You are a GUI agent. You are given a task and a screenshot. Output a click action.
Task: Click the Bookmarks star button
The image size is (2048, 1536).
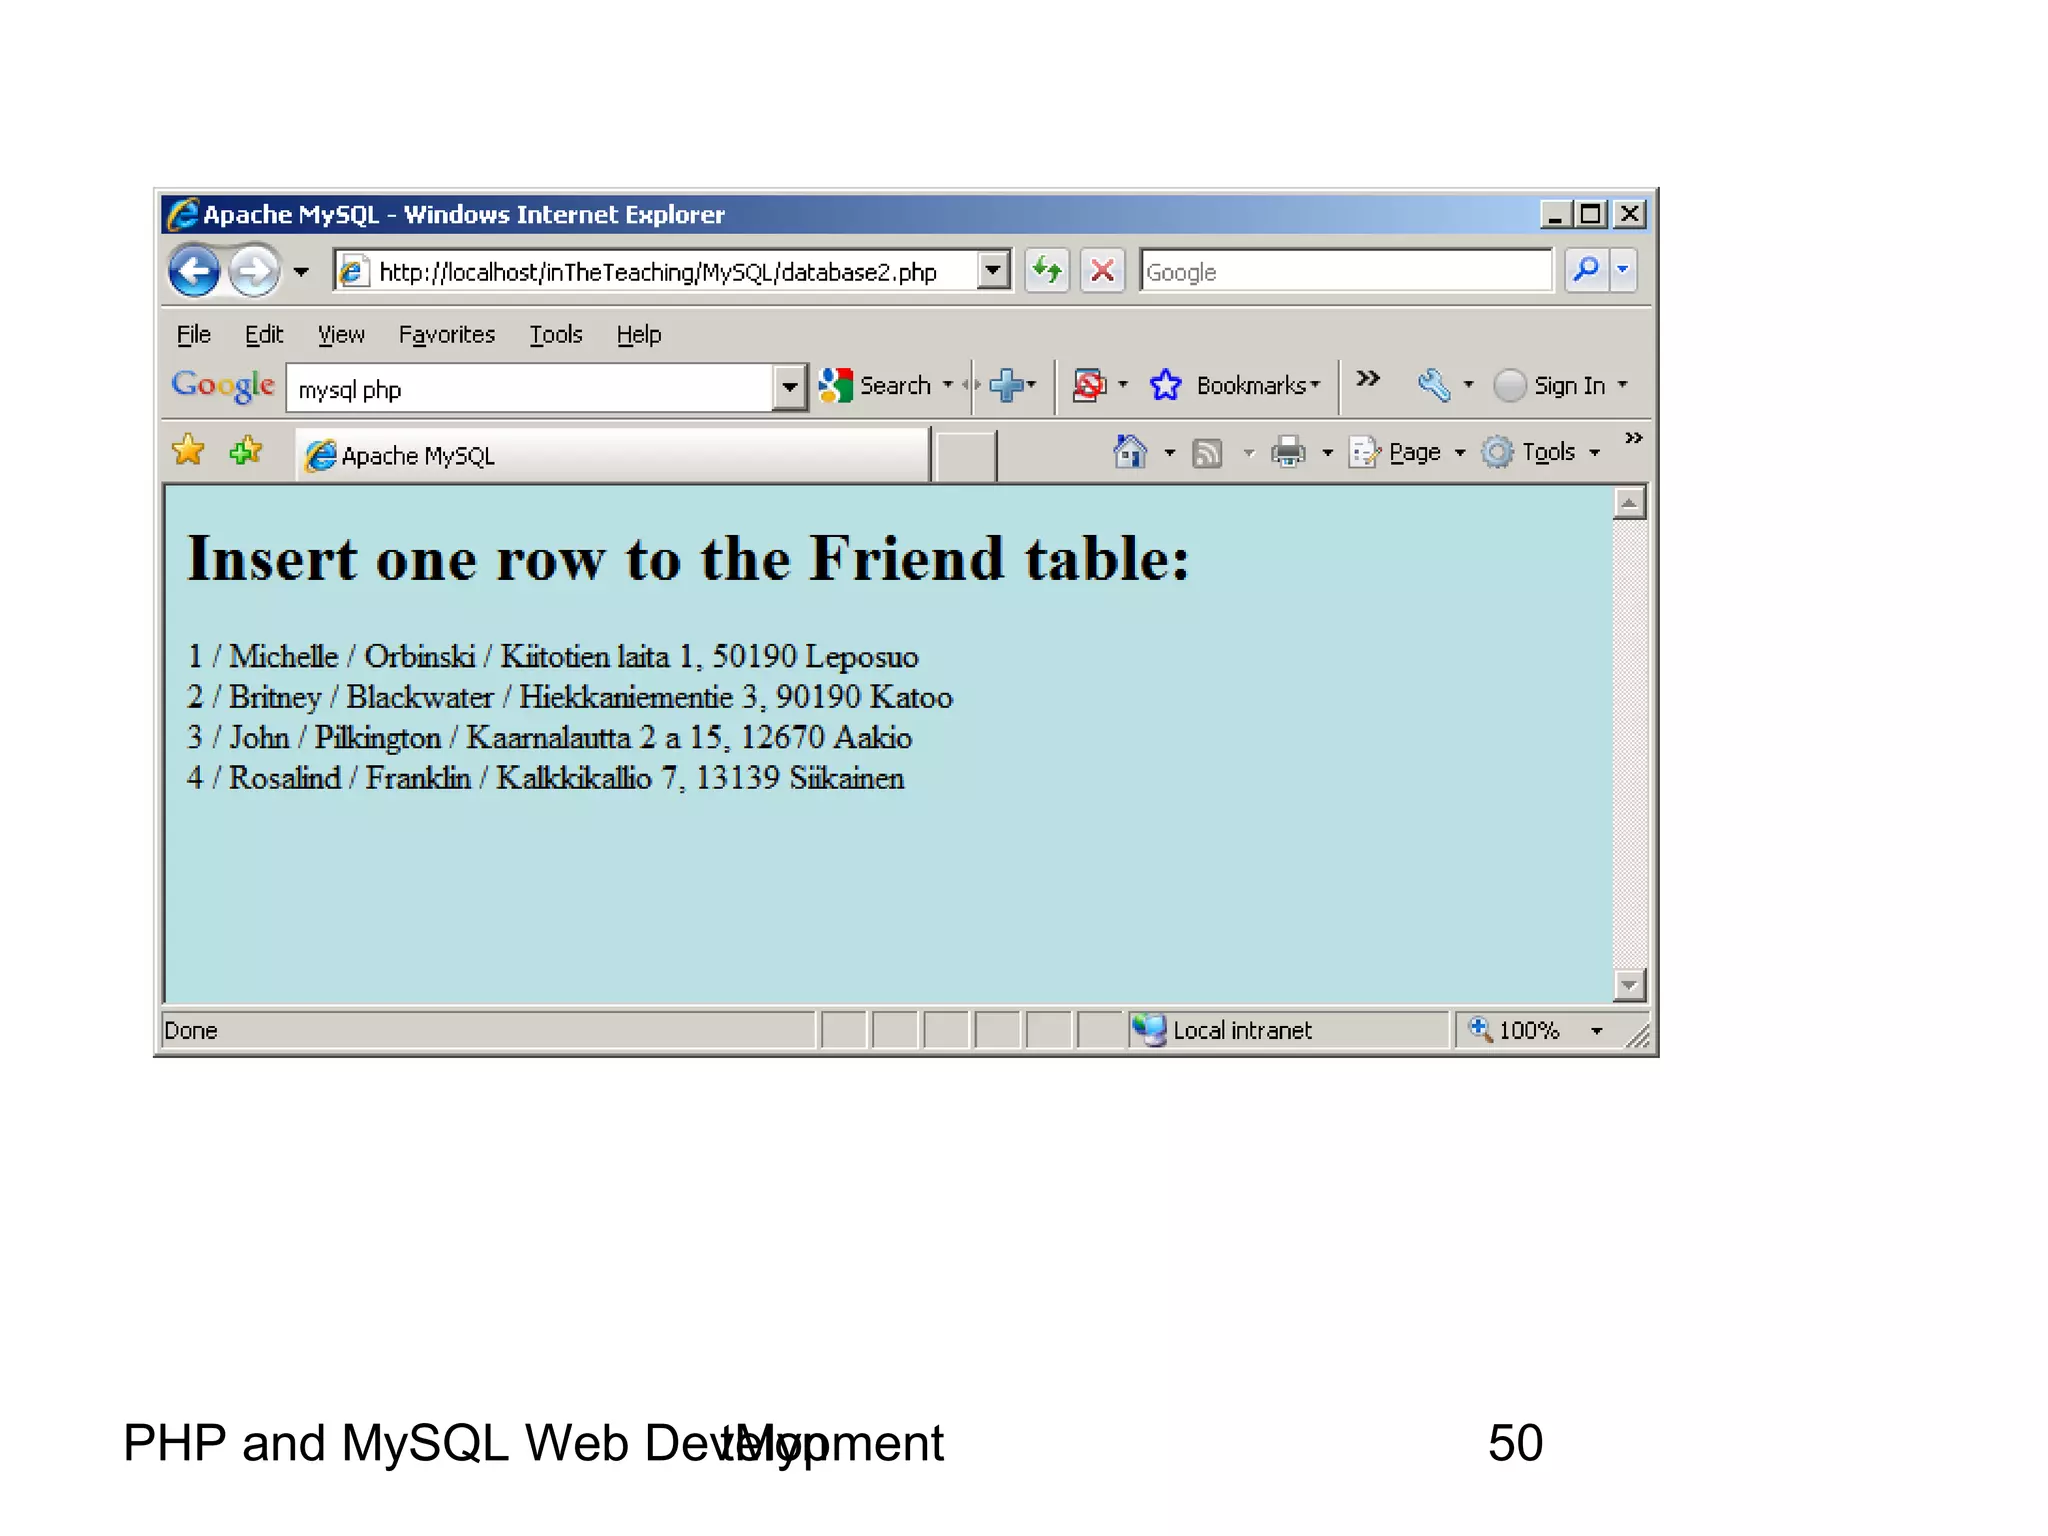pyautogui.click(x=1236, y=385)
